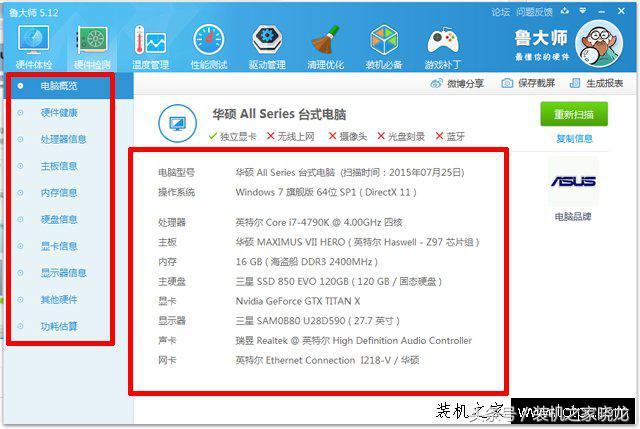Switch to 硬件健康 in the sidebar

point(58,112)
